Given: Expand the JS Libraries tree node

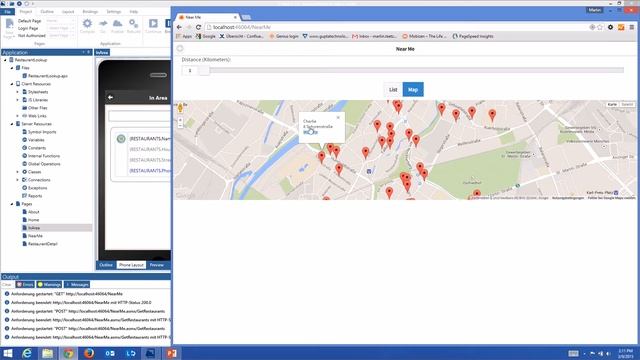Looking at the screenshot, I should pos(18,100).
